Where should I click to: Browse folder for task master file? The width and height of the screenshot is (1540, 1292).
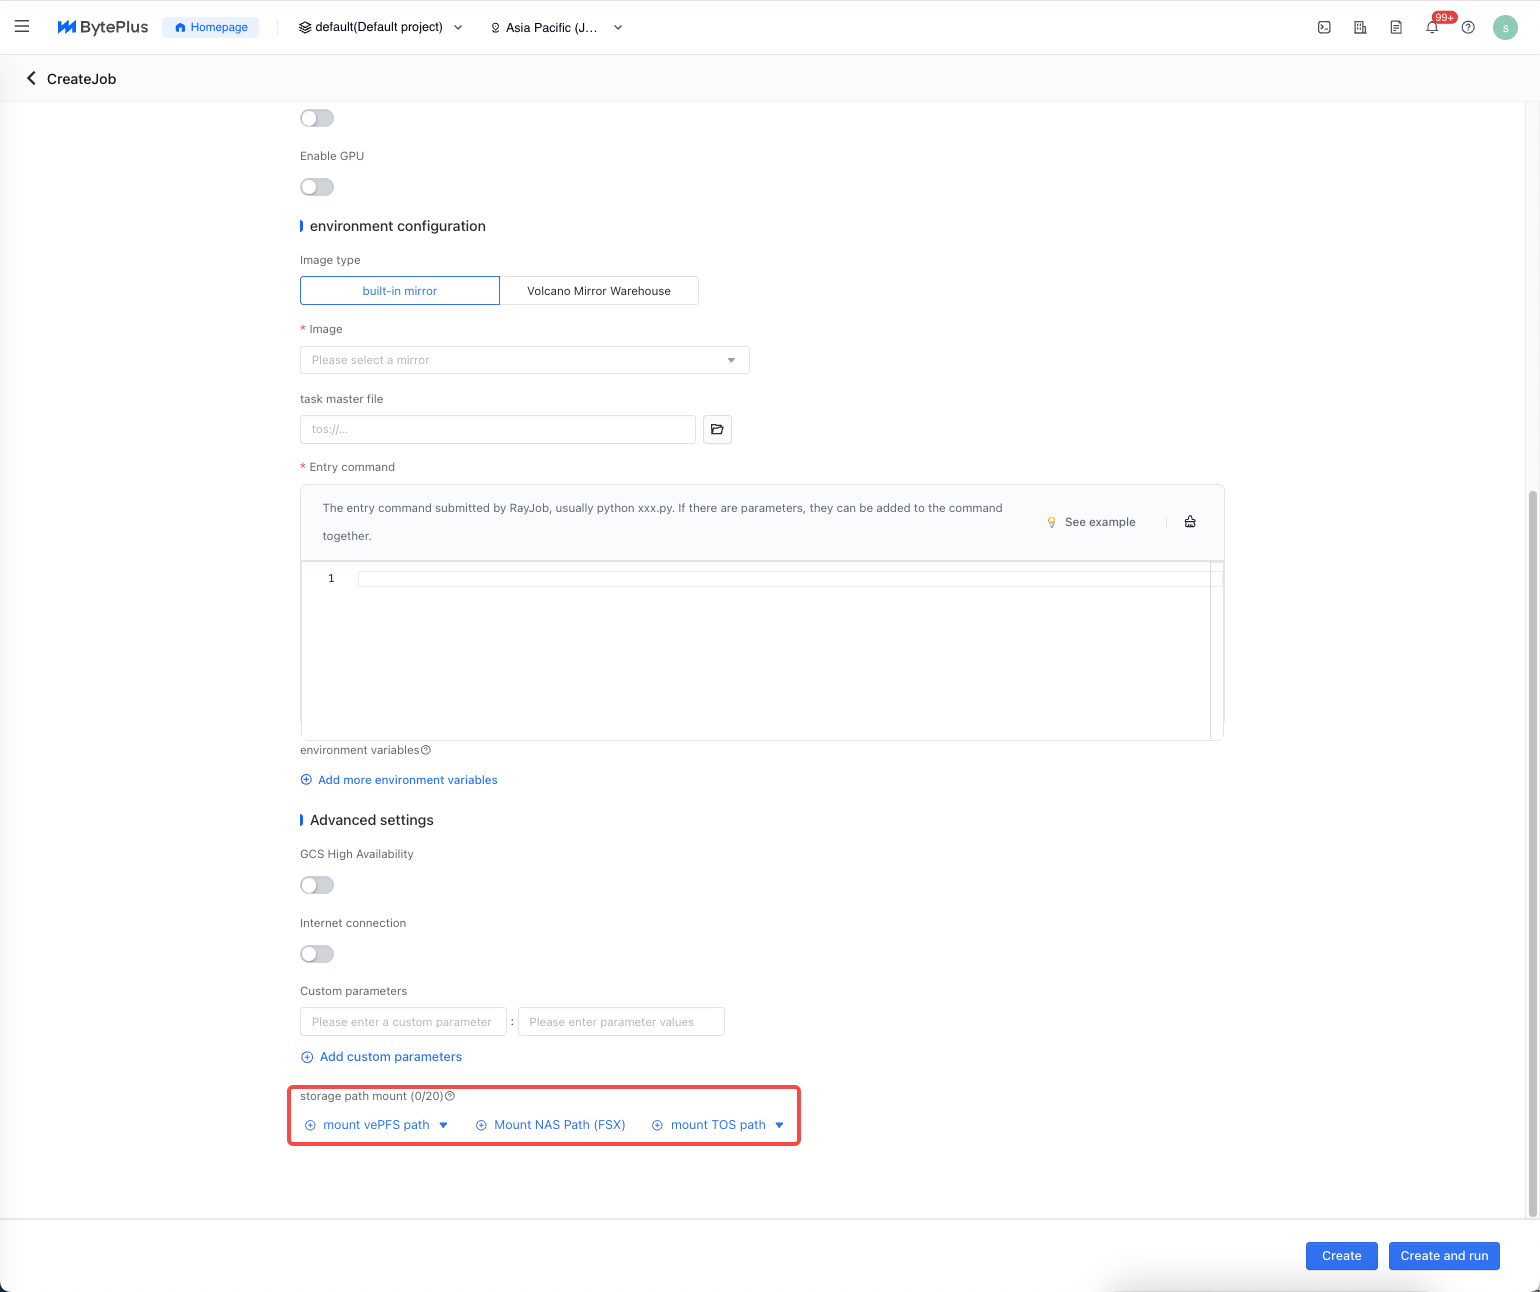(x=717, y=429)
